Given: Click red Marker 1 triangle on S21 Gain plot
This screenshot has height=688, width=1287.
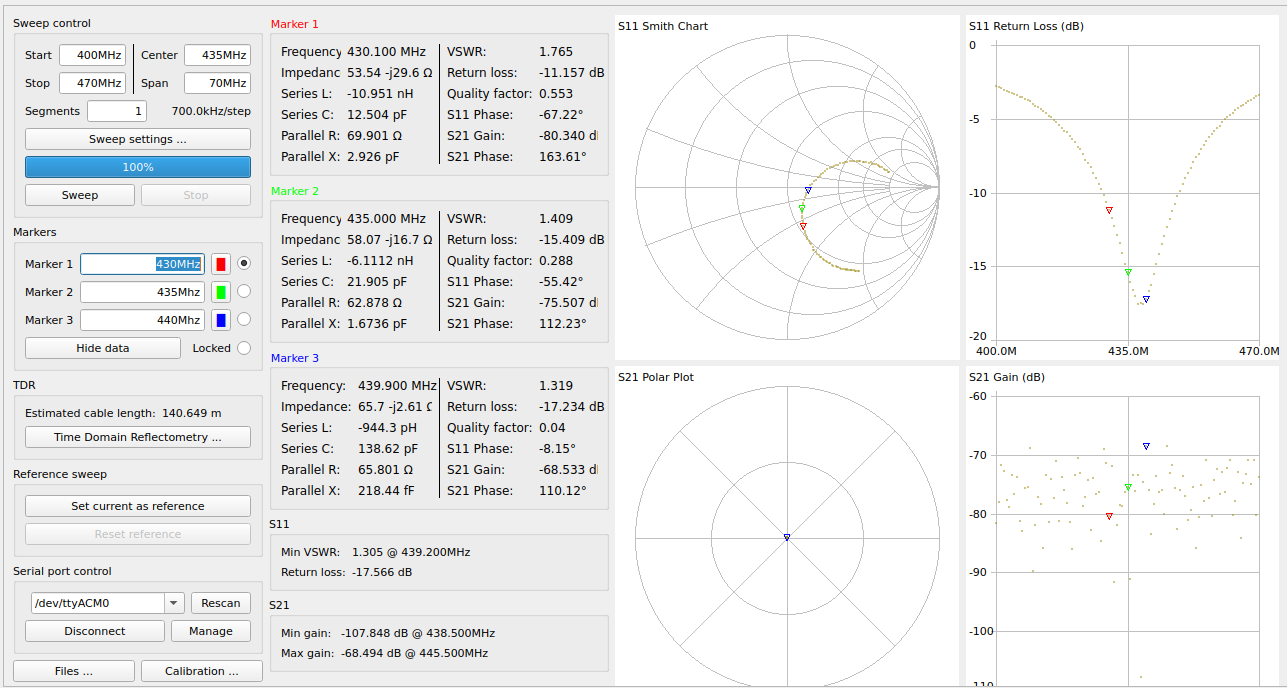Looking at the screenshot, I should pyautogui.click(x=1109, y=516).
